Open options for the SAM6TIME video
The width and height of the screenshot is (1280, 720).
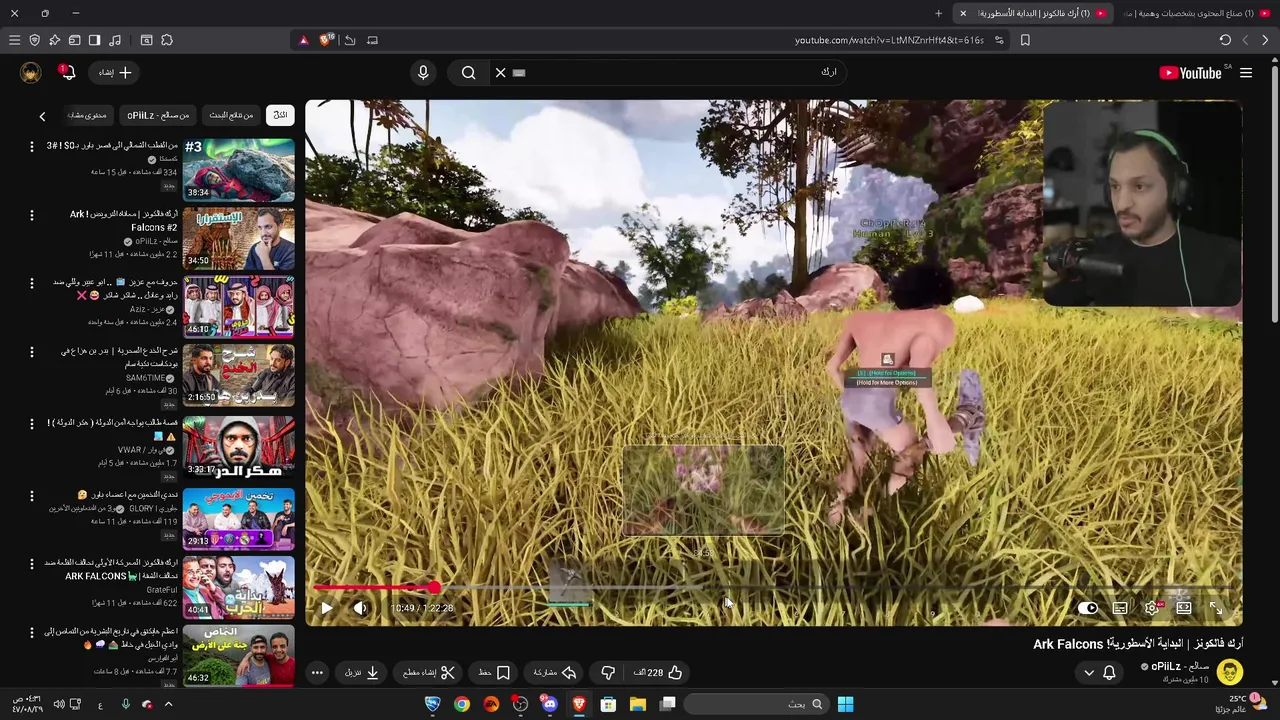coord(31,352)
